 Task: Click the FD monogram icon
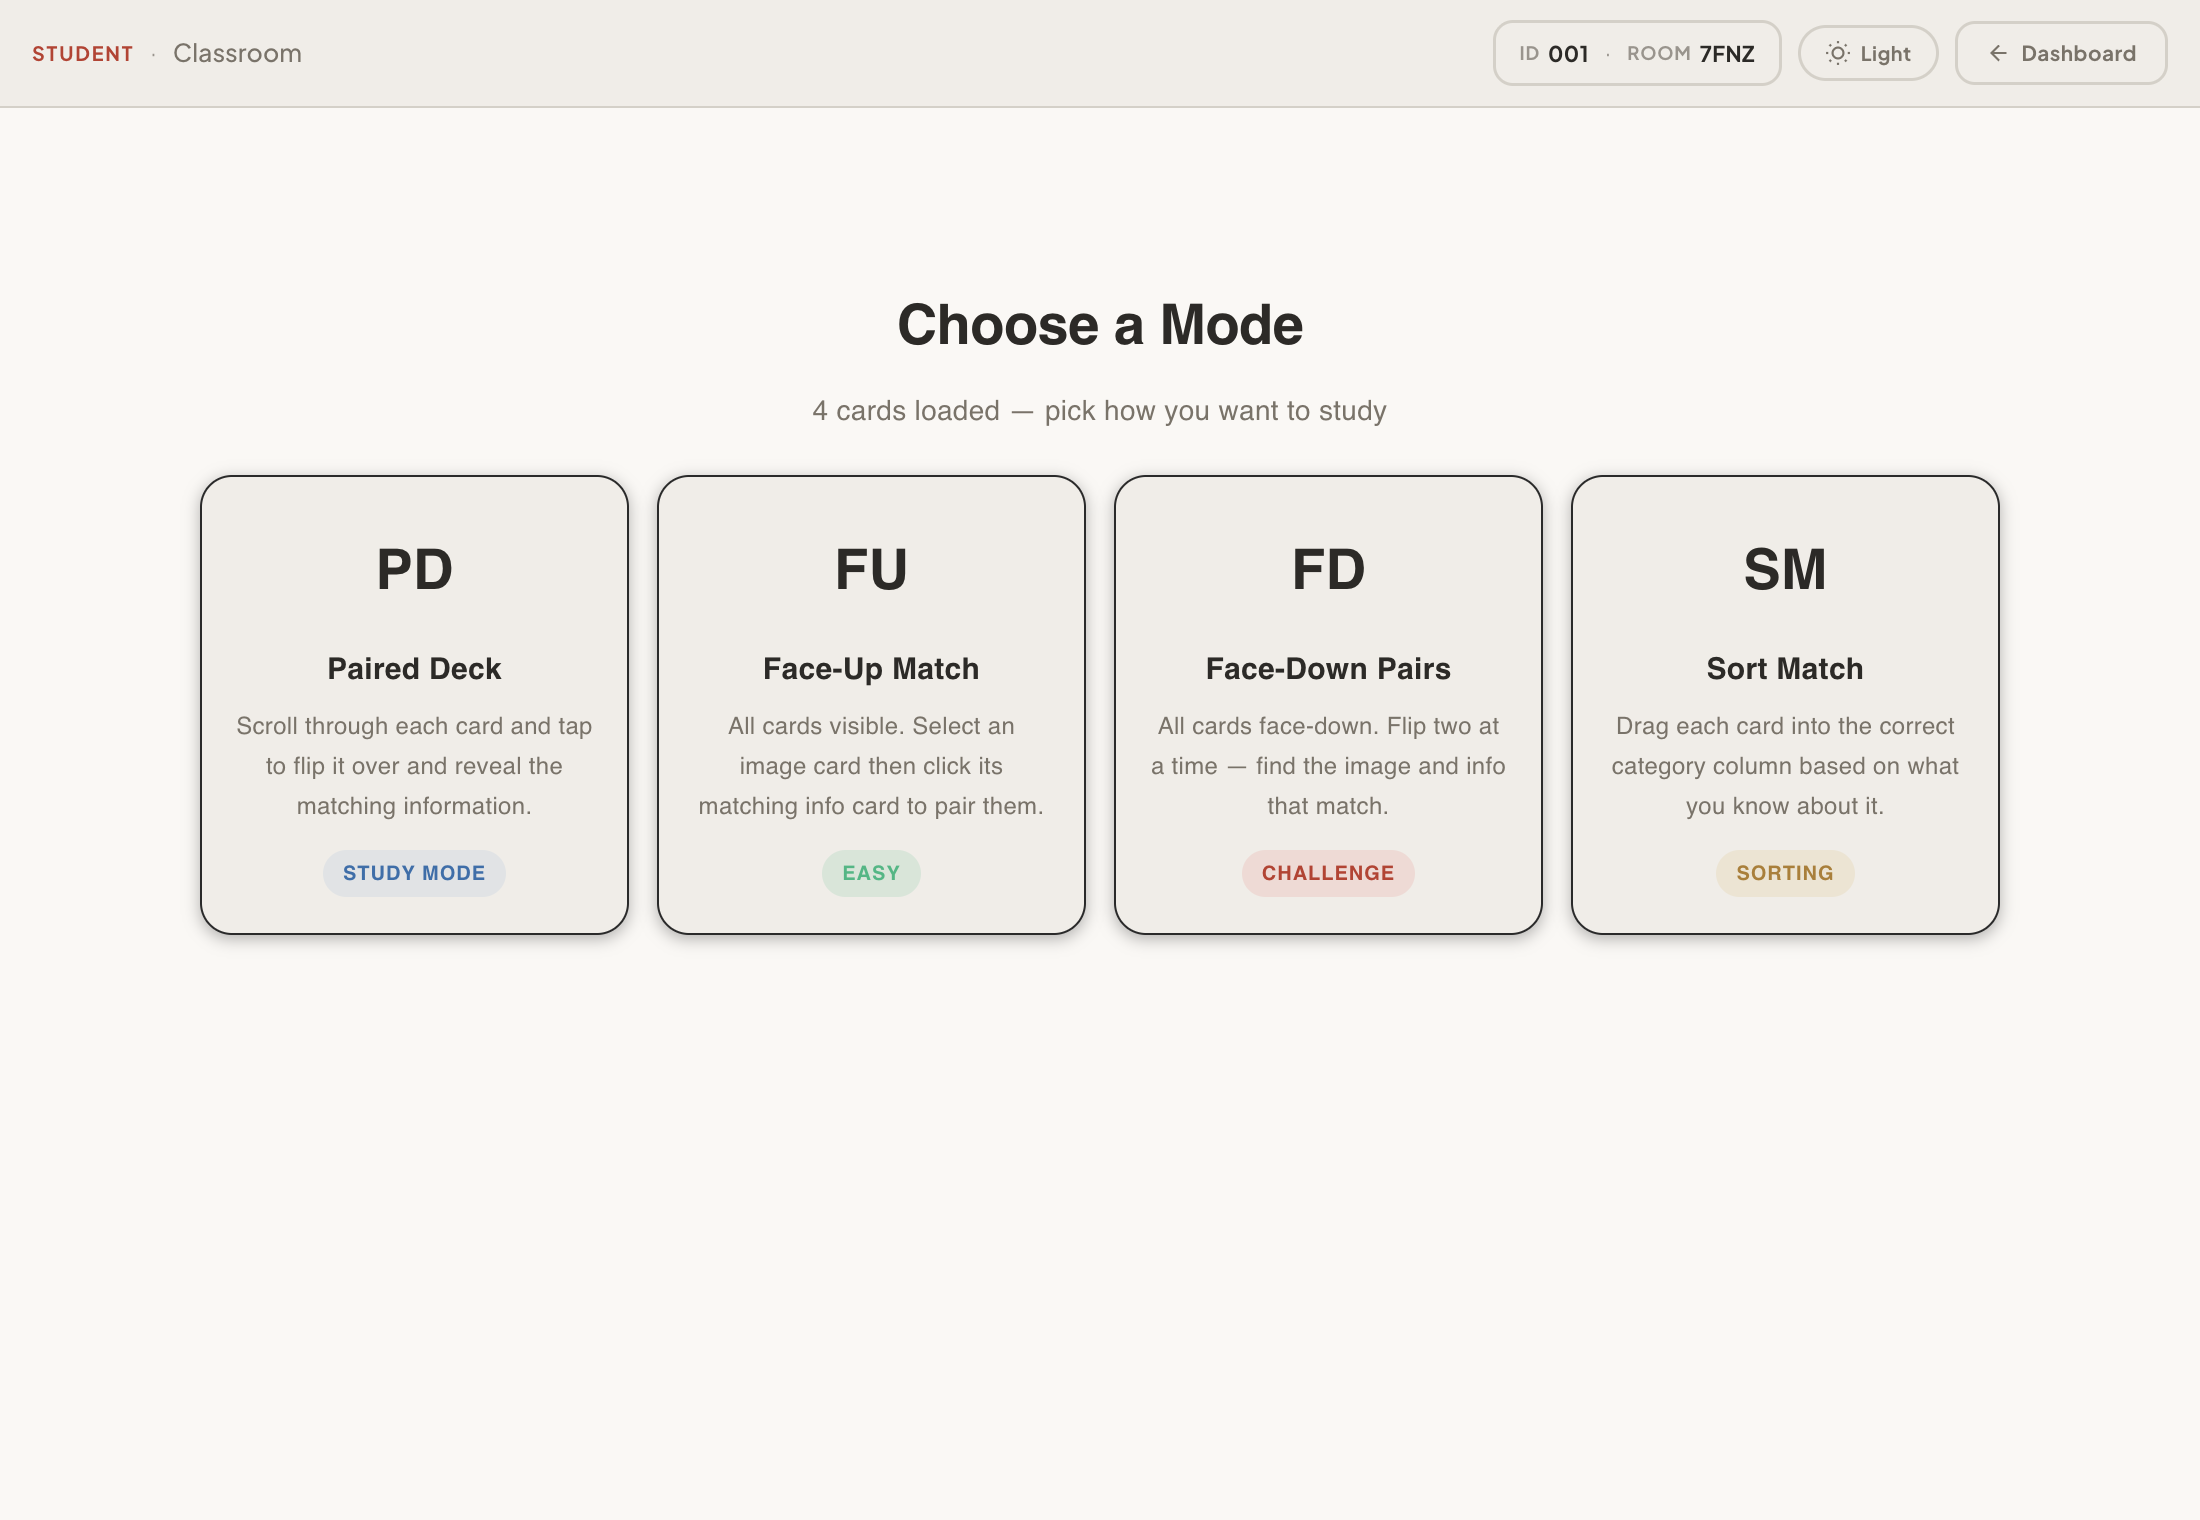(x=1328, y=569)
